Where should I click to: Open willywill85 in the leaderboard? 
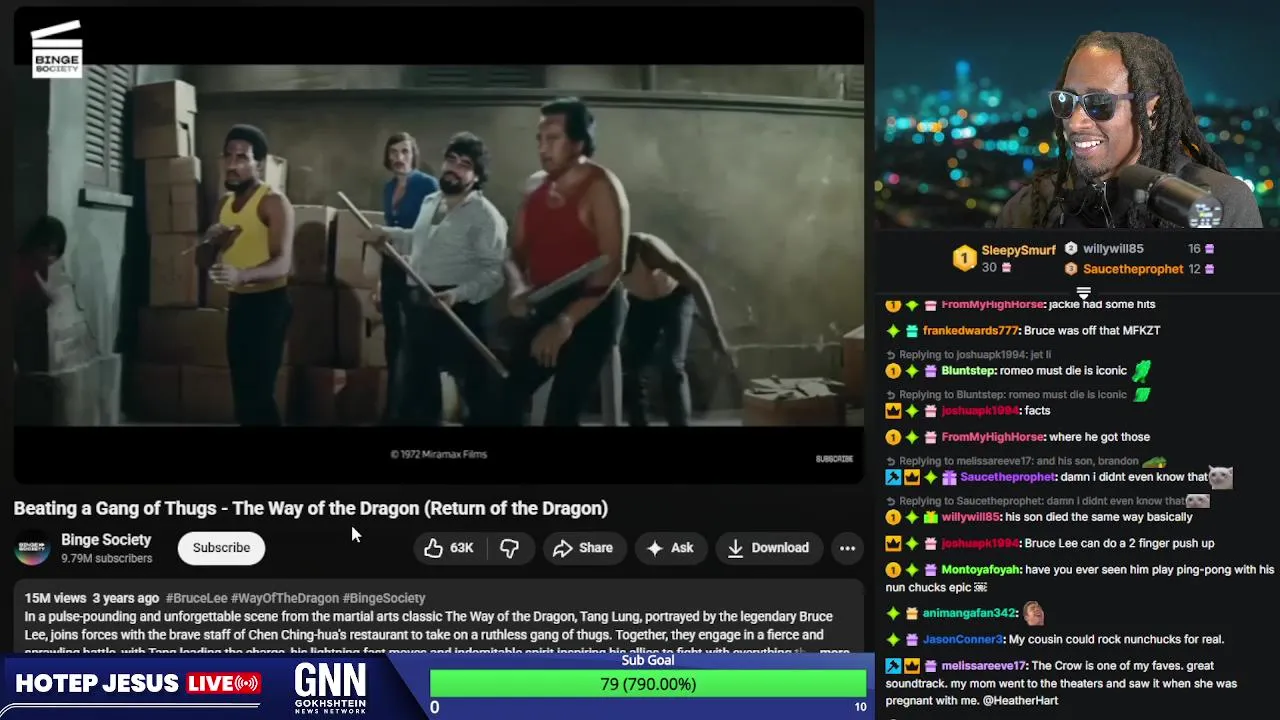pyautogui.click(x=1113, y=249)
